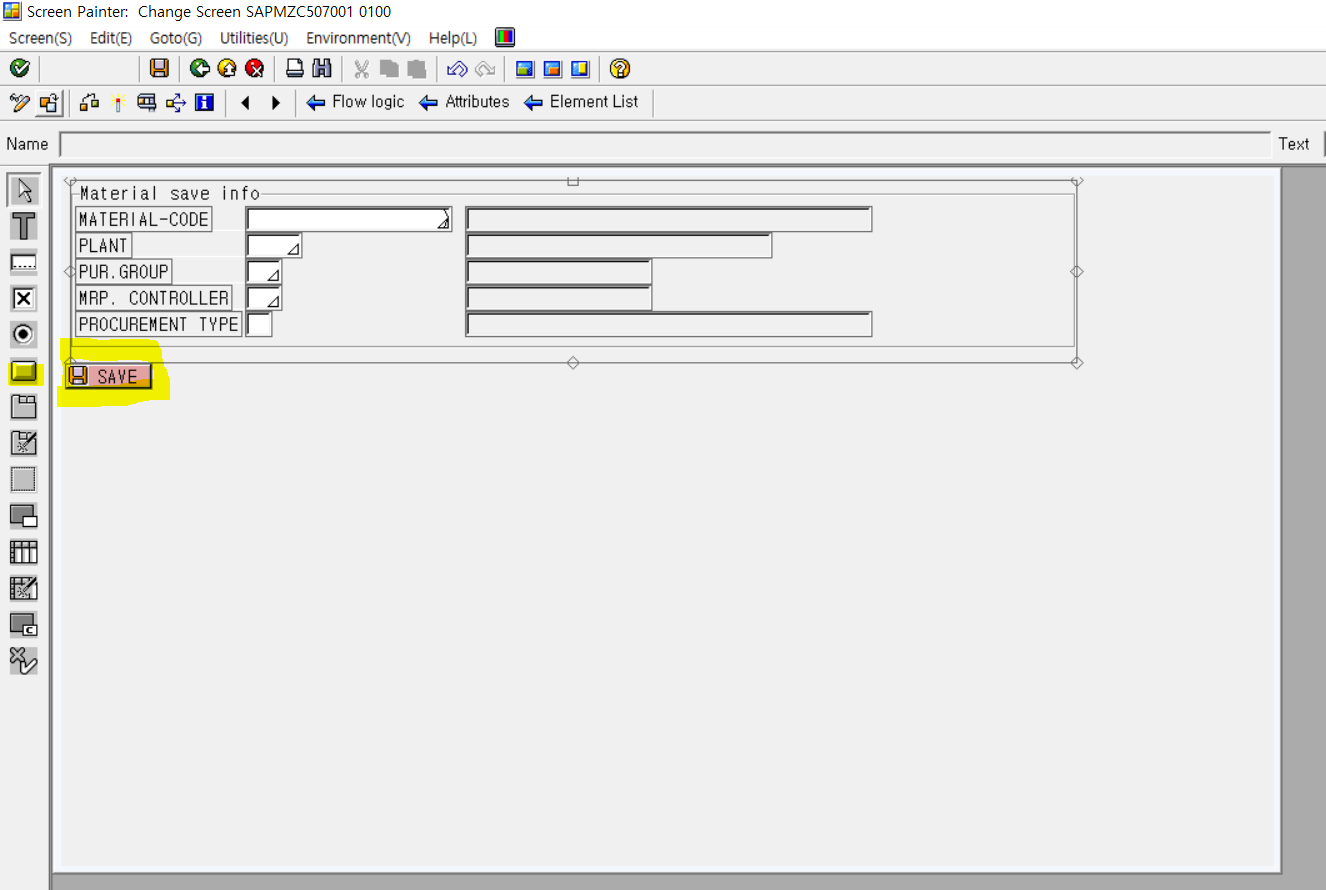The width and height of the screenshot is (1326, 890).
Task: Select the Custom control tool
Action: [24, 624]
